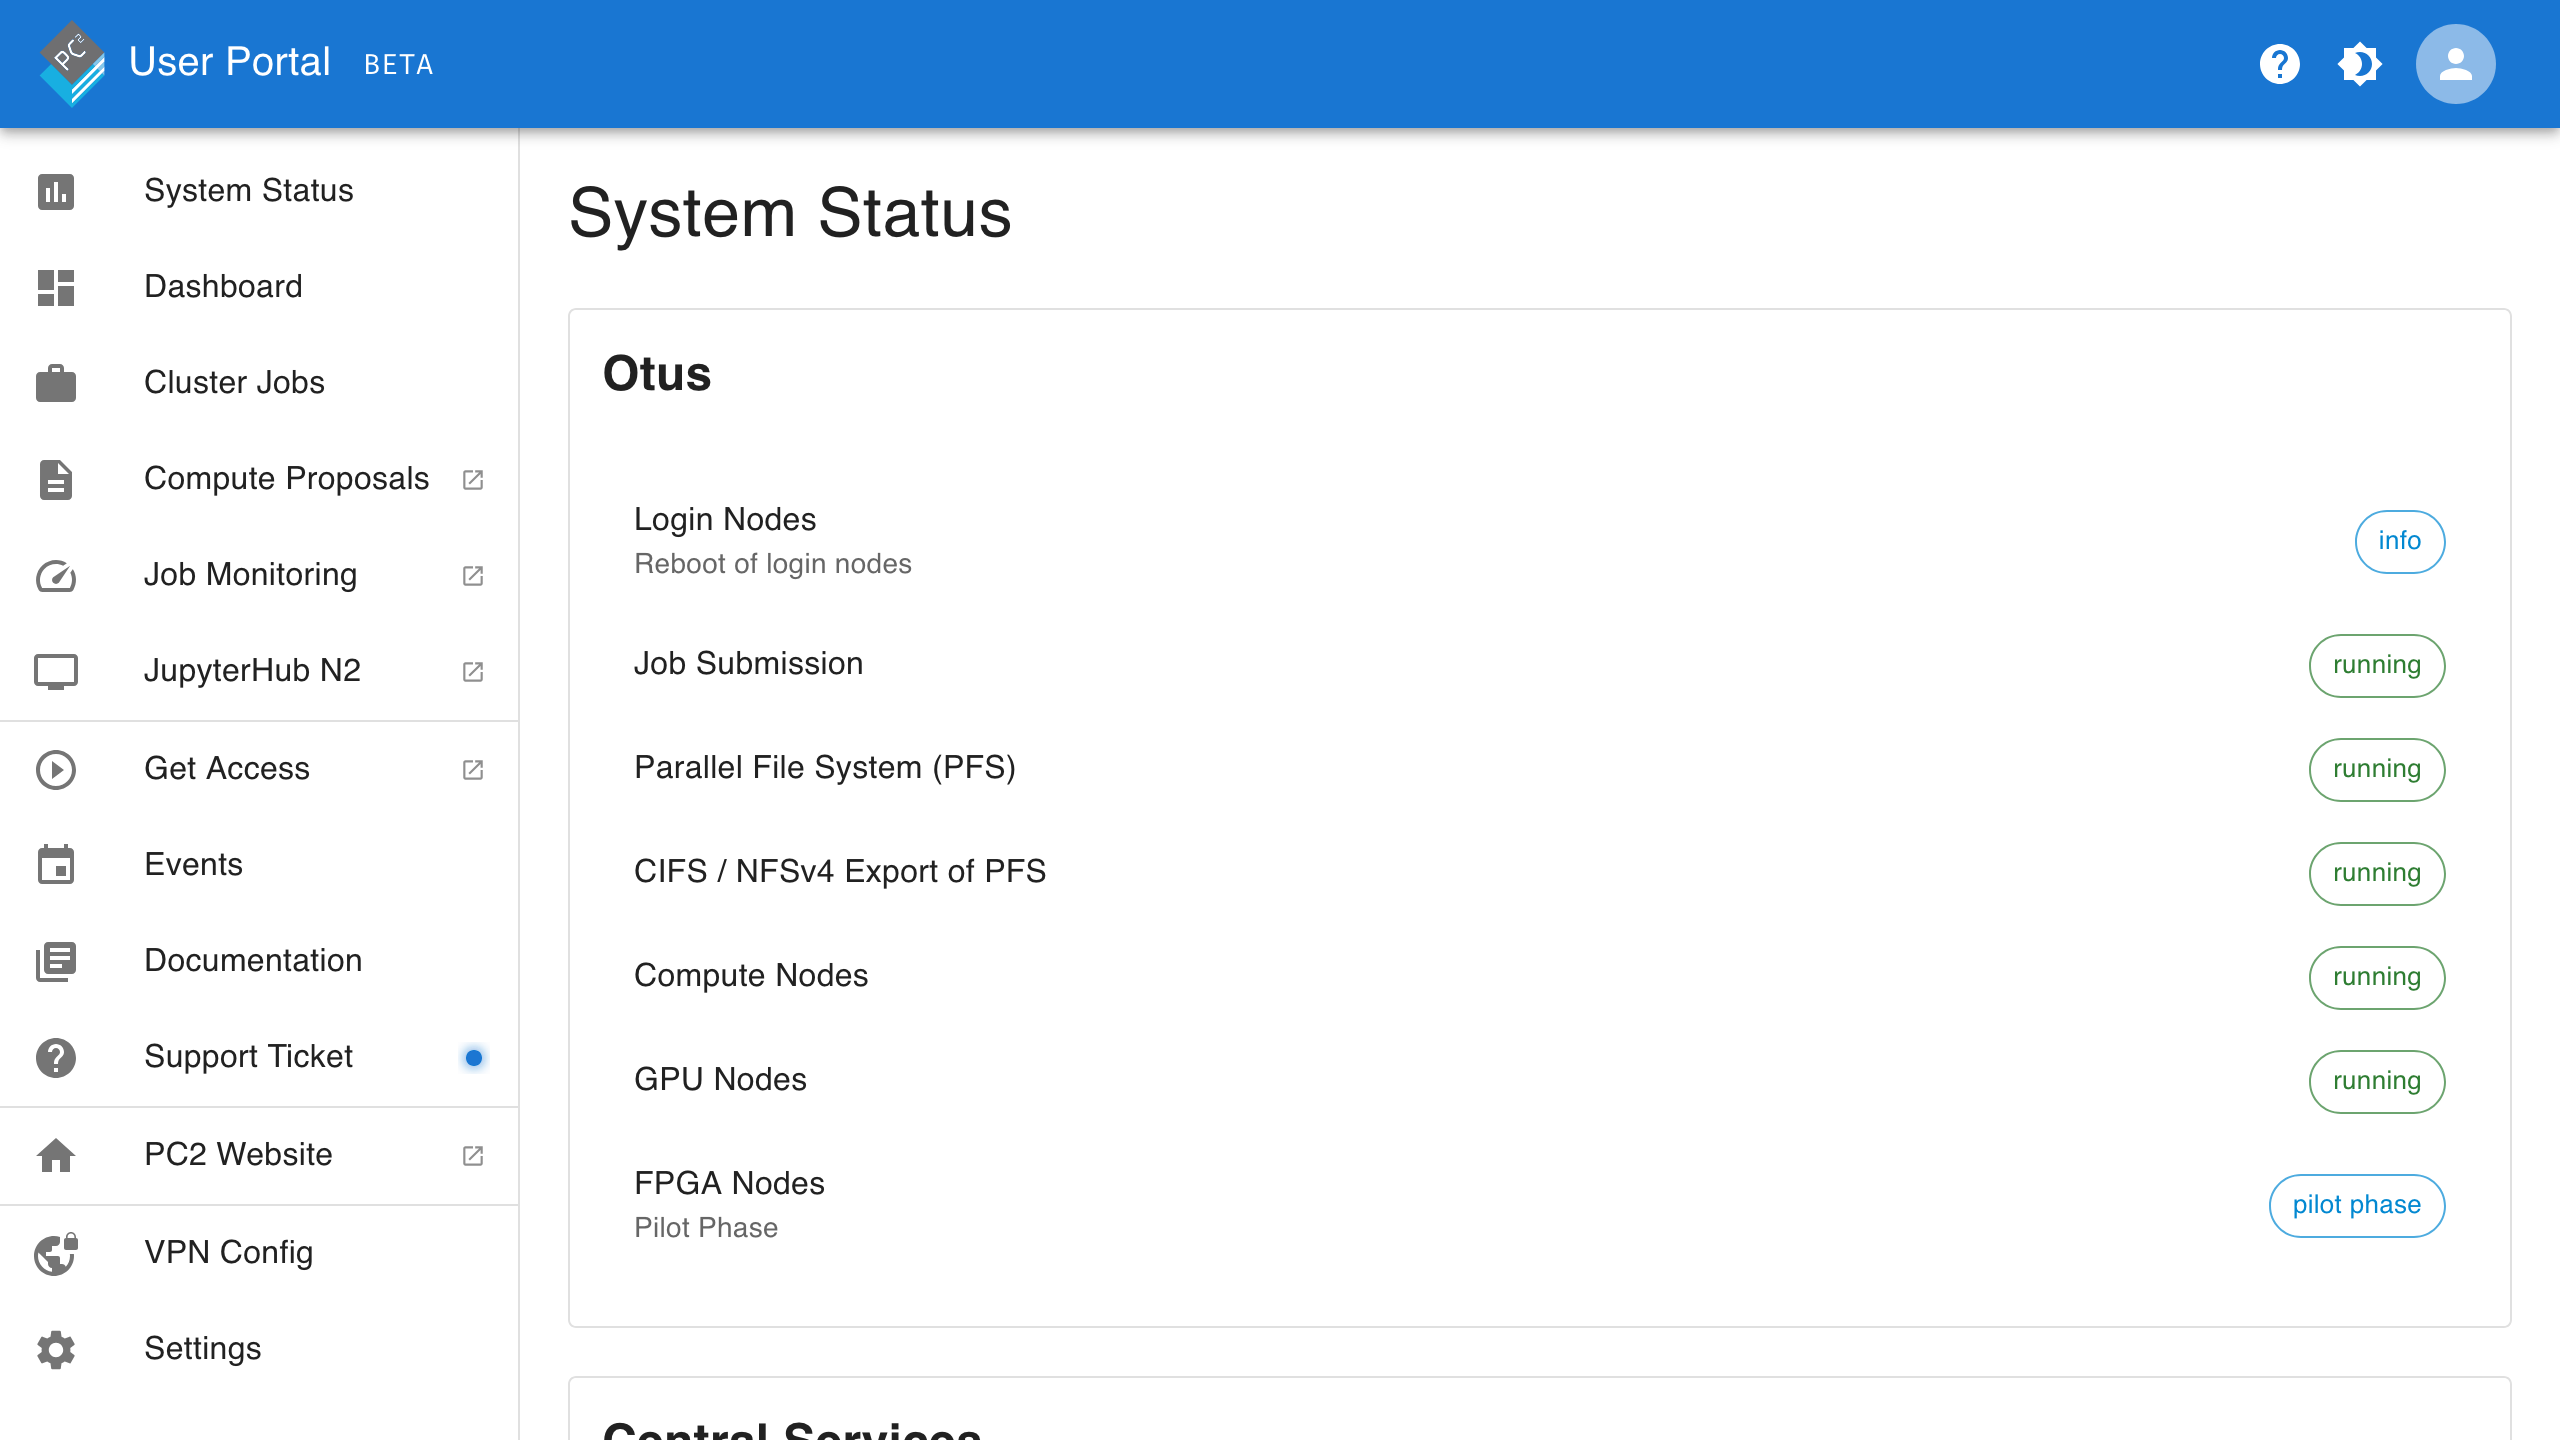2560x1440 pixels.
Task: Open the PC2 Website link
Action: tap(238, 1154)
